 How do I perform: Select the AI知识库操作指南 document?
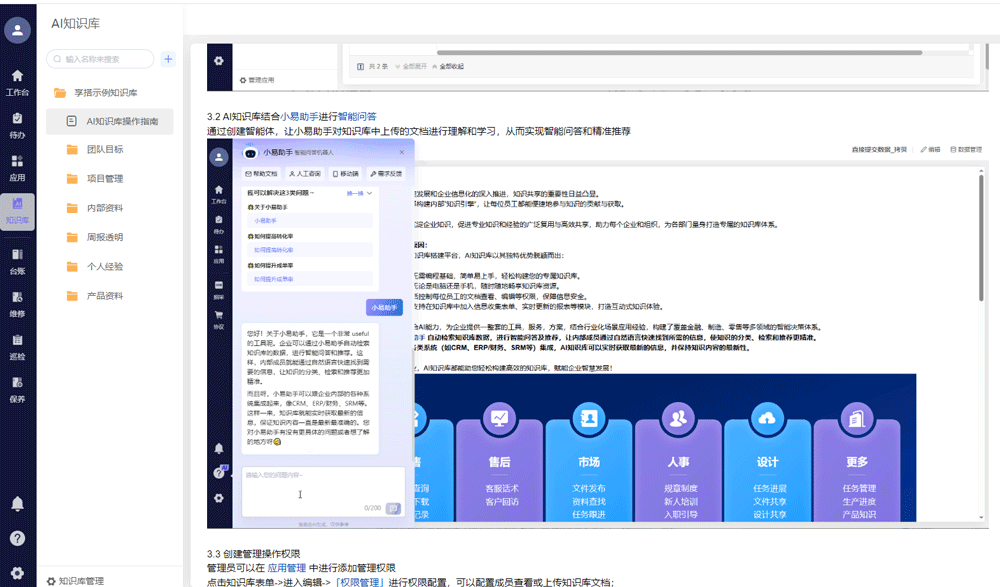point(121,121)
